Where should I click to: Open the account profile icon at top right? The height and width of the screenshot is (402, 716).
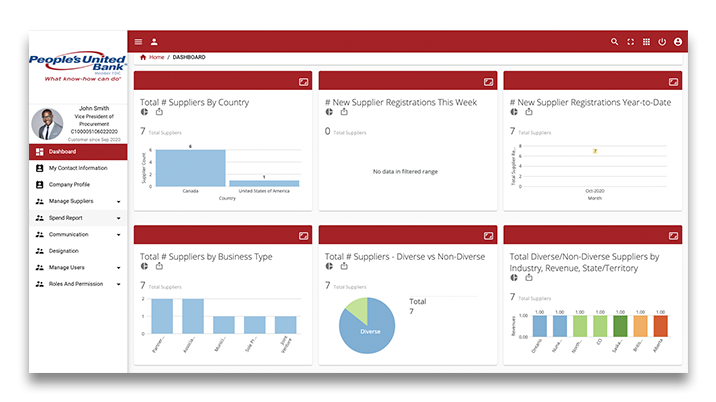(678, 42)
